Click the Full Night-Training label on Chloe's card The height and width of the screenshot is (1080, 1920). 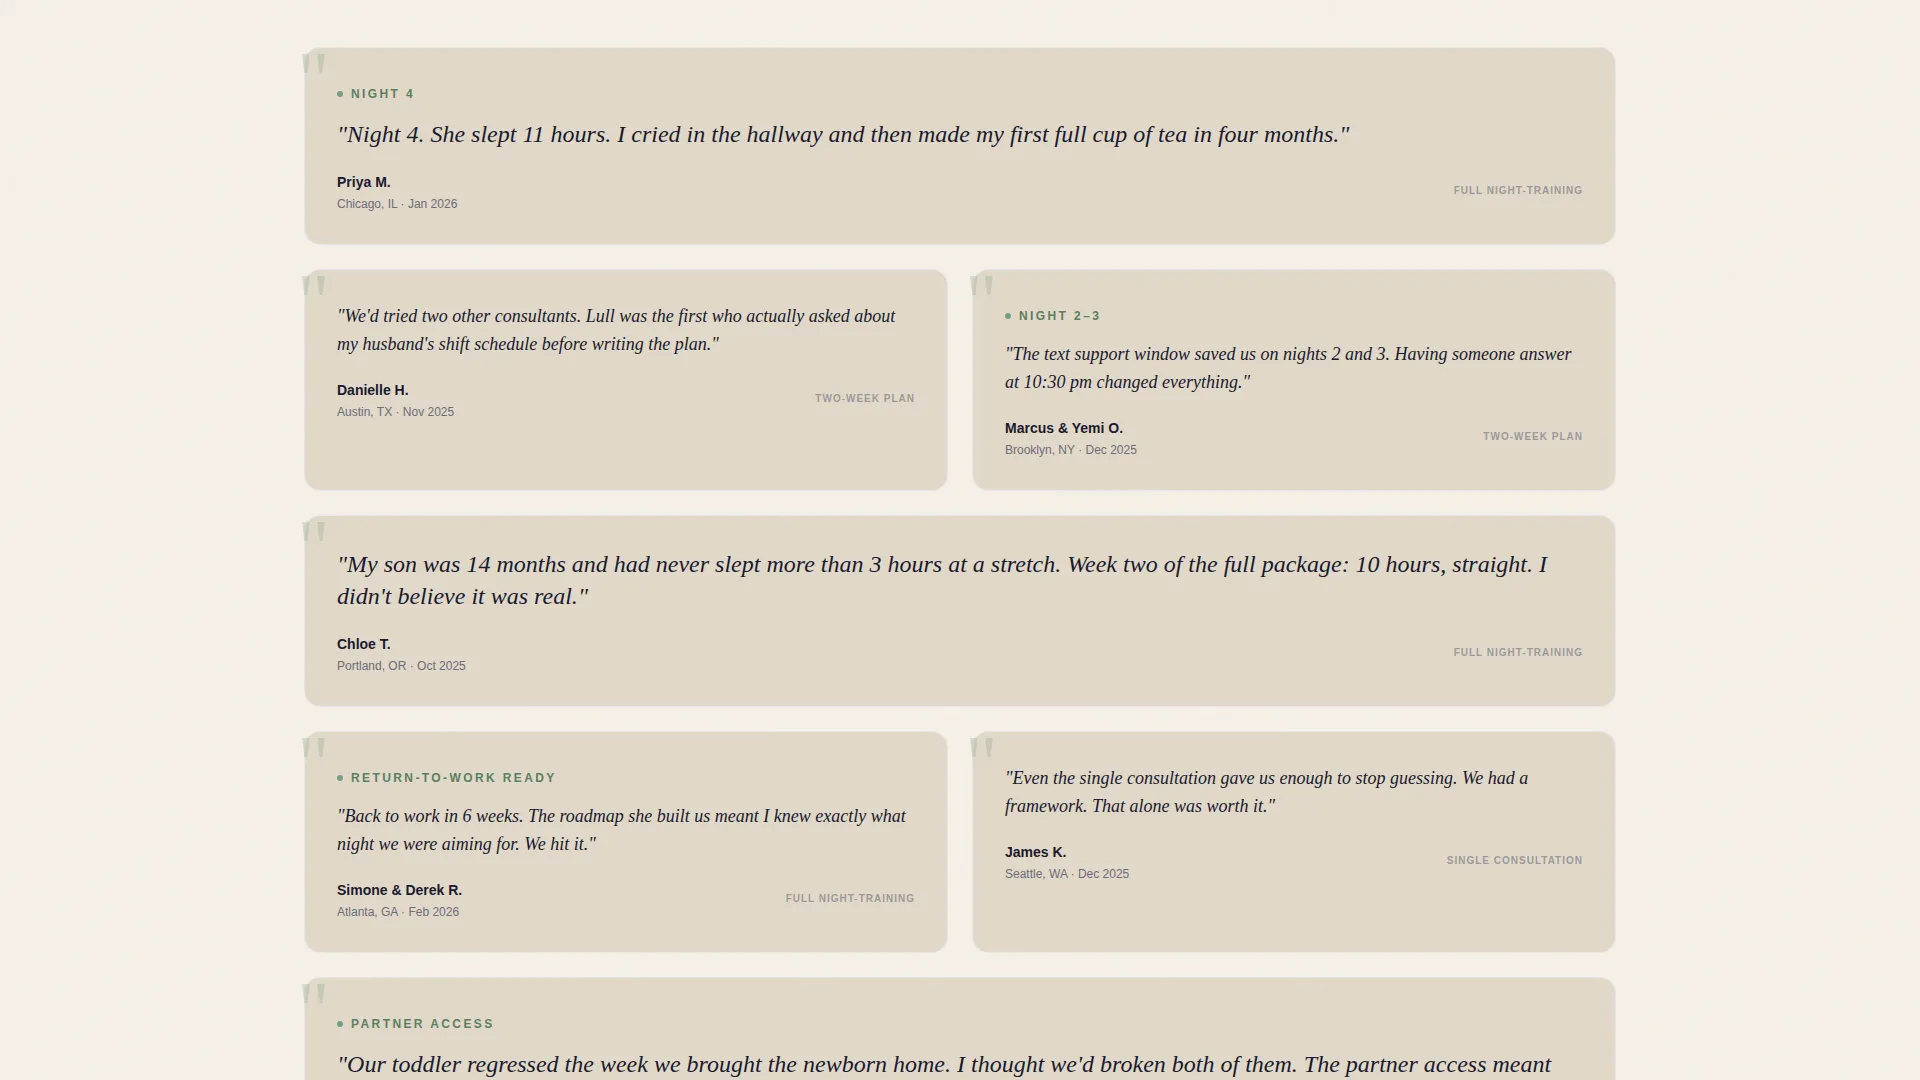1518,652
